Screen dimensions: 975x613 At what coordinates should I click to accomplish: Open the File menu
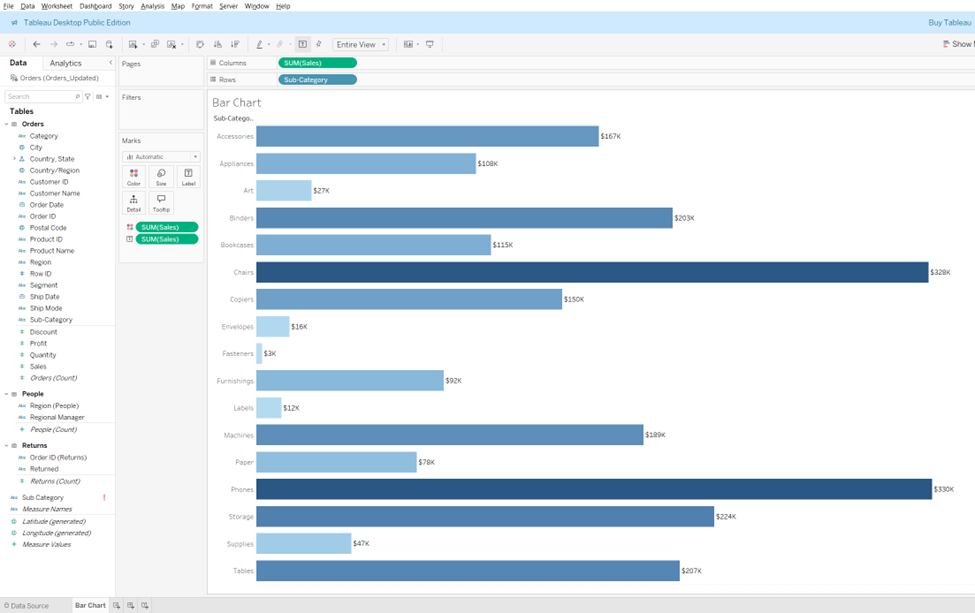(x=9, y=6)
